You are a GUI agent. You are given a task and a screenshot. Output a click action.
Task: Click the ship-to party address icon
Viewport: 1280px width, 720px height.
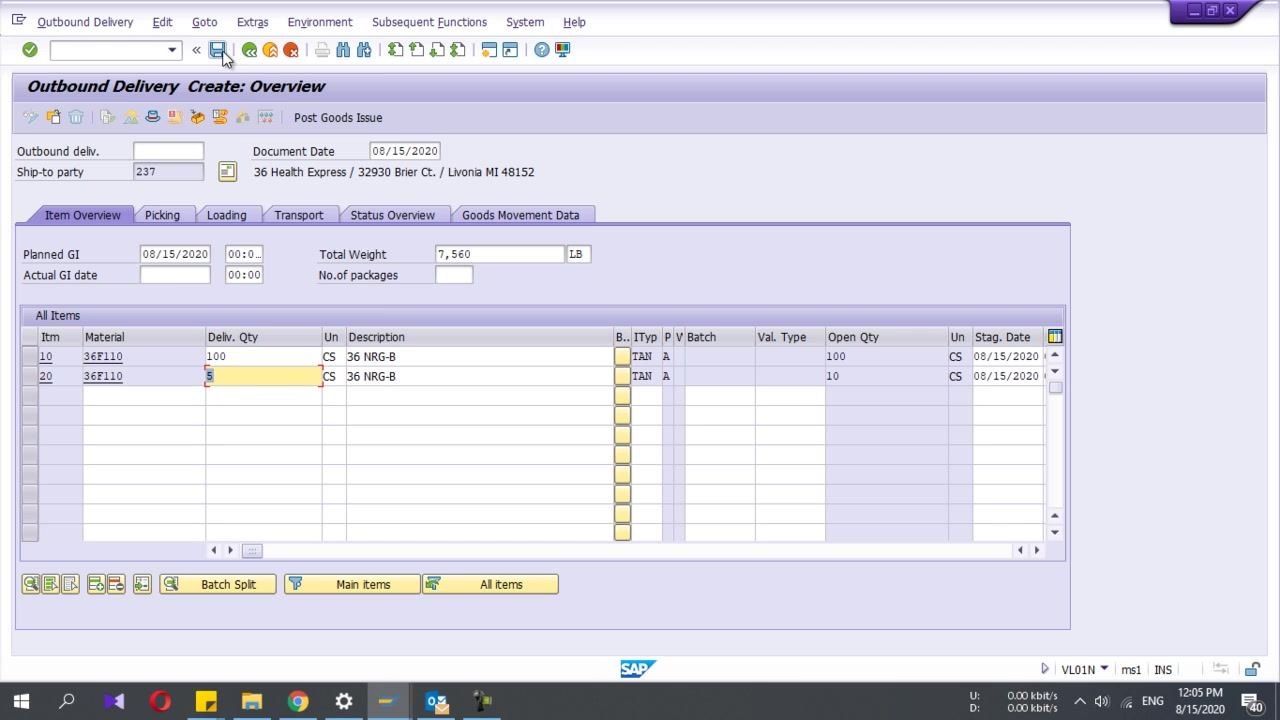(227, 172)
